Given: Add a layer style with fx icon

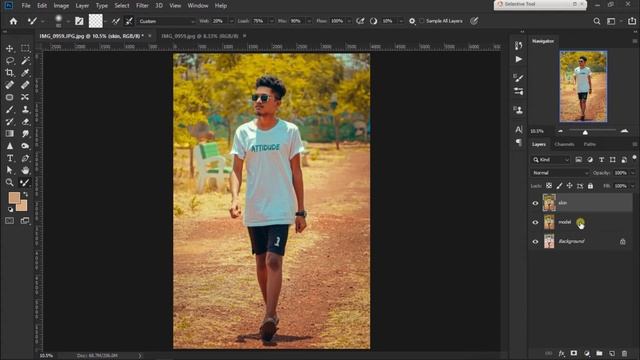Looking at the screenshot, I should point(561,353).
